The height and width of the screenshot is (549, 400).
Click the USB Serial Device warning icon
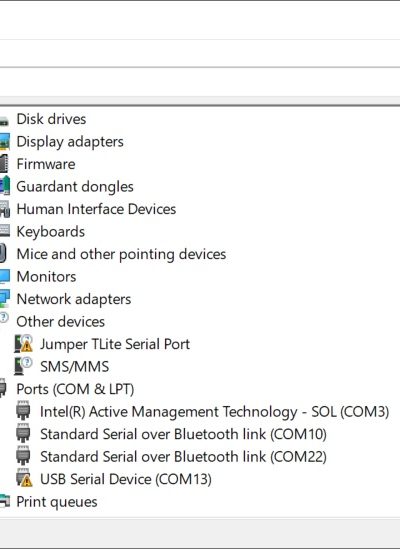(x=24, y=479)
